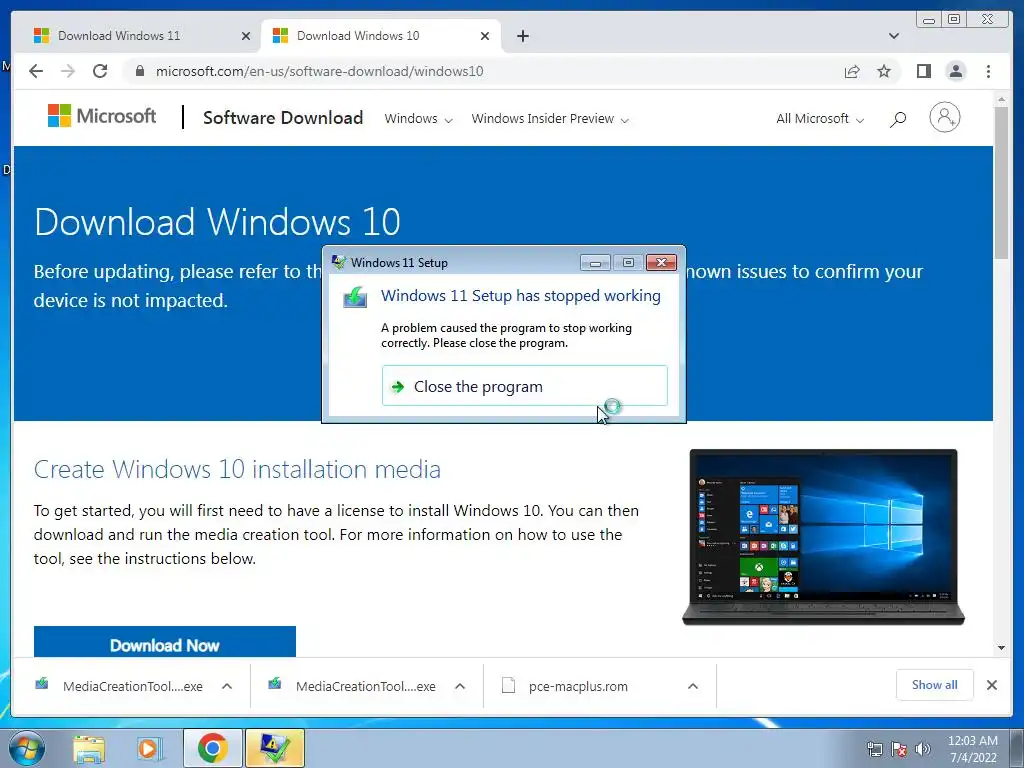Expand the Windows navigation menu
The image size is (1024, 768).
pos(418,119)
